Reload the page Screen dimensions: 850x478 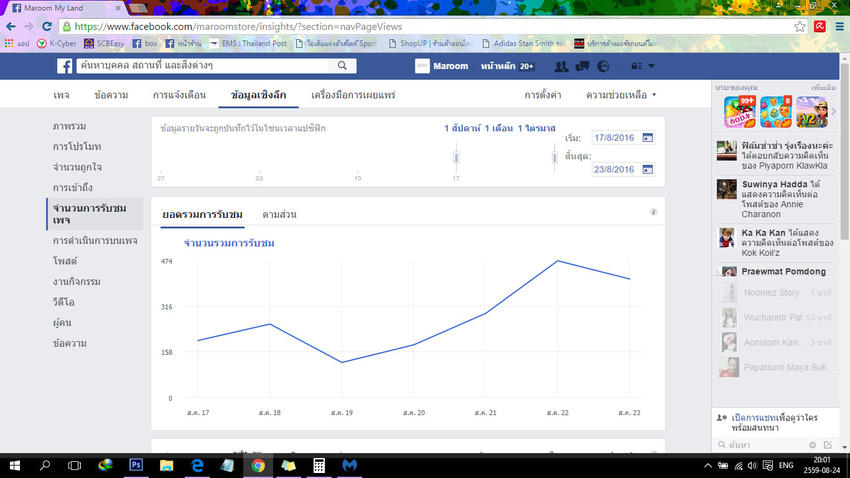tap(47, 27)
